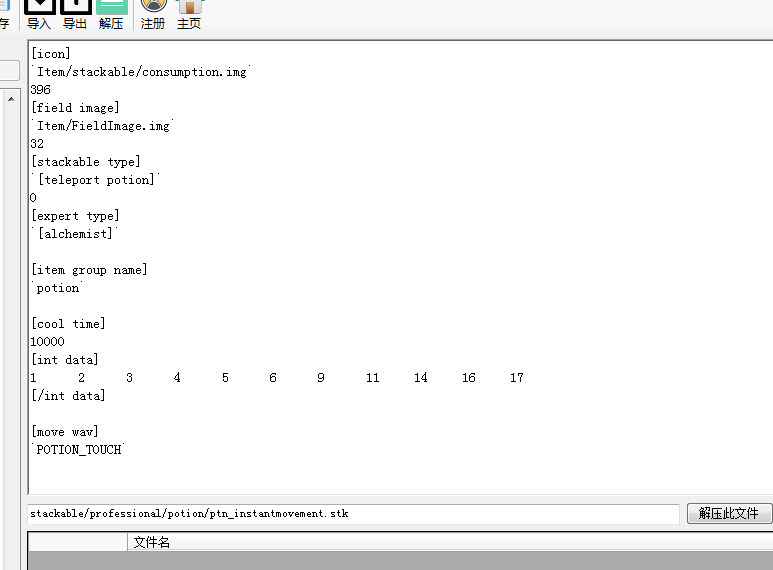Click the [field image] tag line
The image size is (773, 570).
pyautogui.click(x=75, y=107)
